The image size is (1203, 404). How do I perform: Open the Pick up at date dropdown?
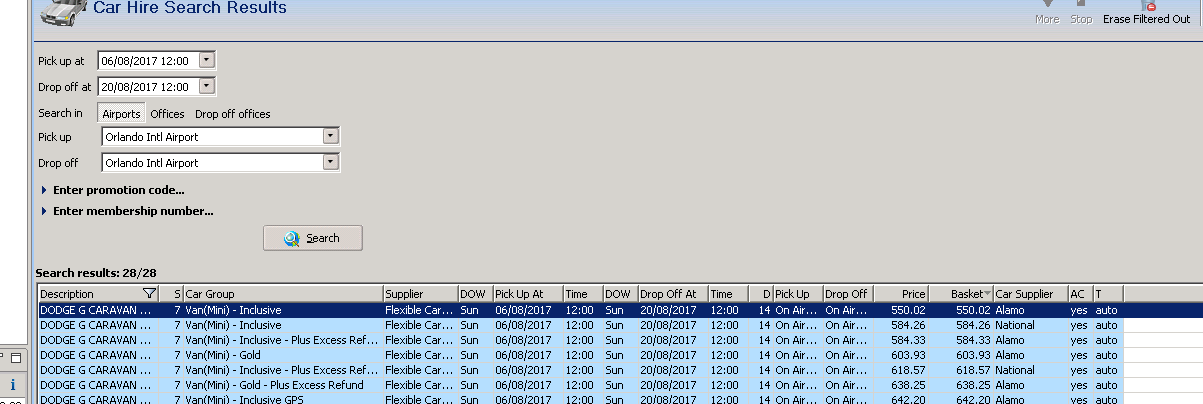(206, 60)
